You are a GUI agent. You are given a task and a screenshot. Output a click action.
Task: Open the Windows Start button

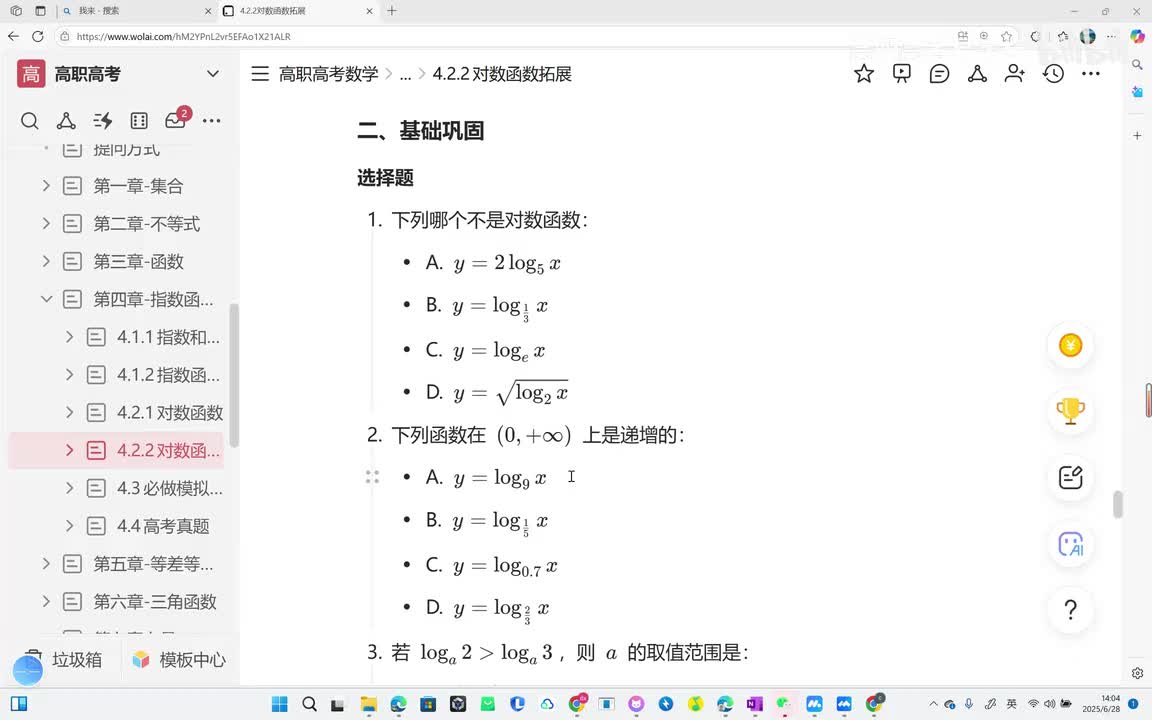279,704
